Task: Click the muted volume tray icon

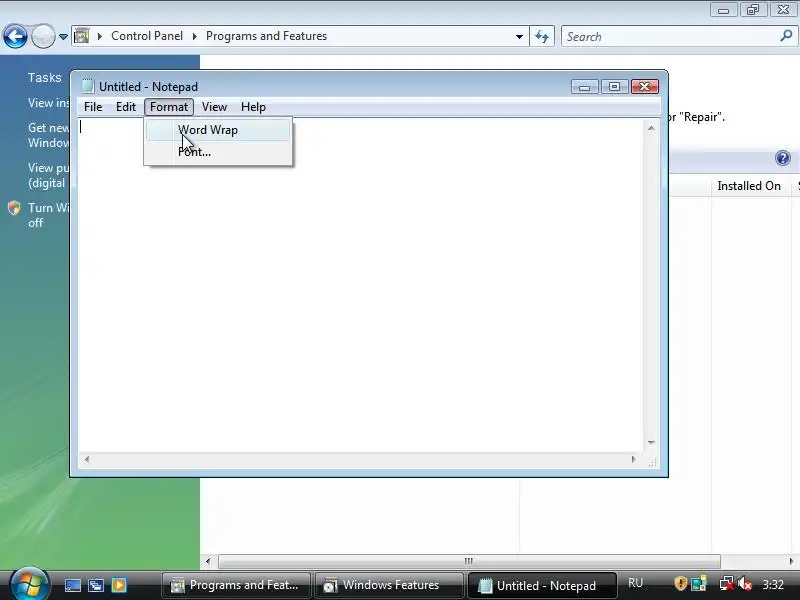Action: (x=745, y=583)
